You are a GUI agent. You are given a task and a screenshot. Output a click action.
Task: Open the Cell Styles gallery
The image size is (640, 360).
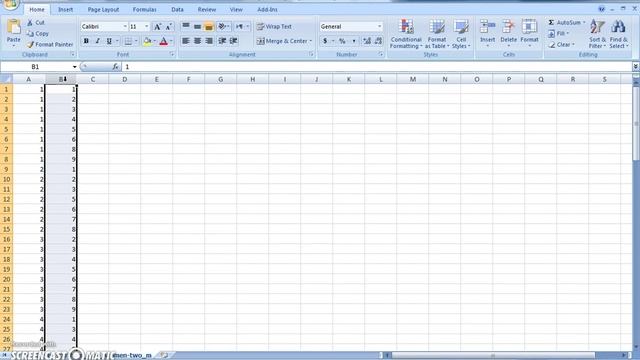coord(461,33)
